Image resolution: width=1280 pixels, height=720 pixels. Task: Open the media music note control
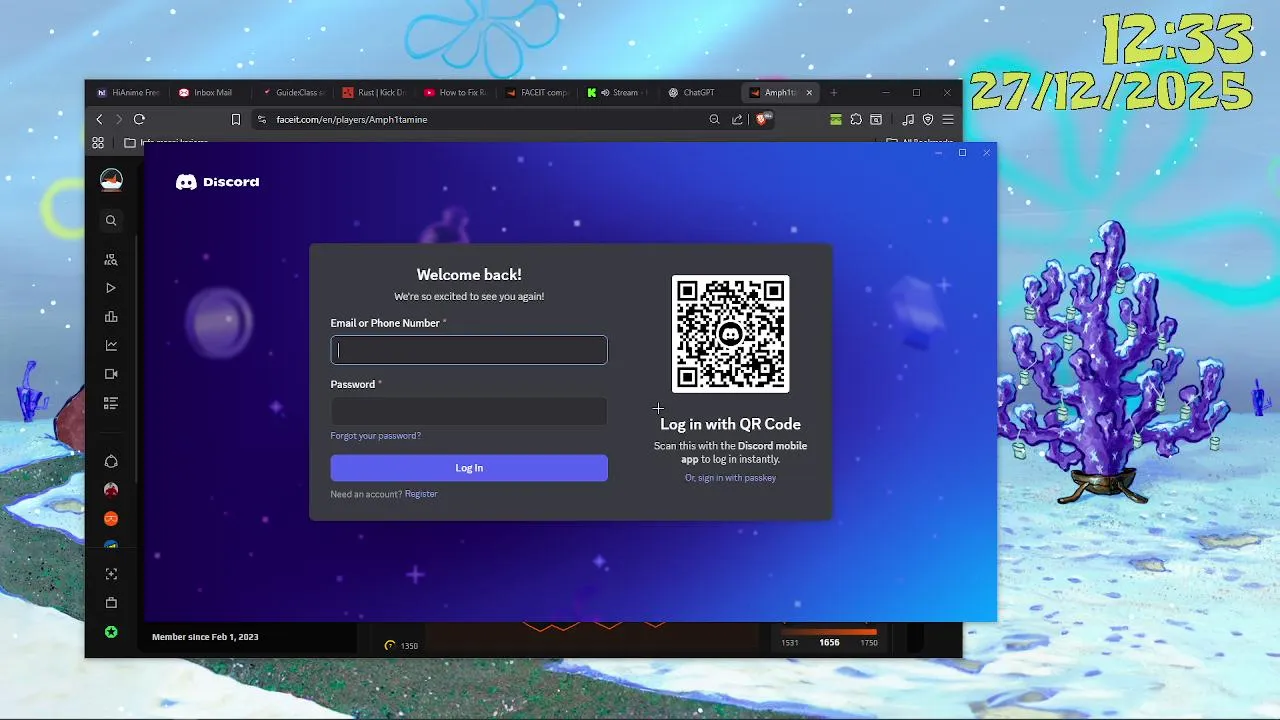[908, 119]
